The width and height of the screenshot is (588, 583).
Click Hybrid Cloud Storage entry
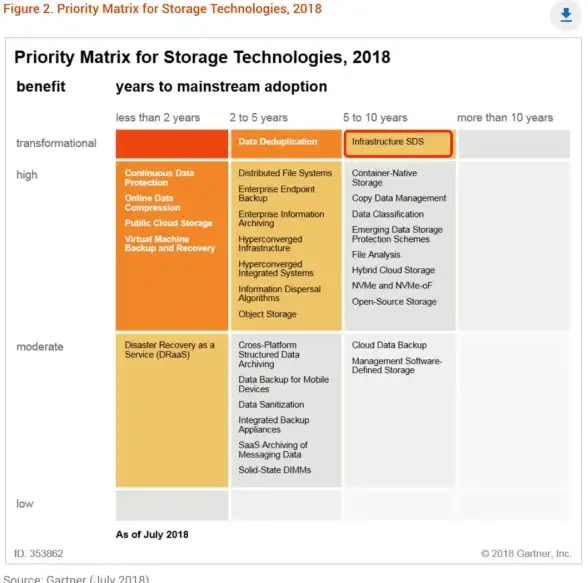[x=393, y=270]
